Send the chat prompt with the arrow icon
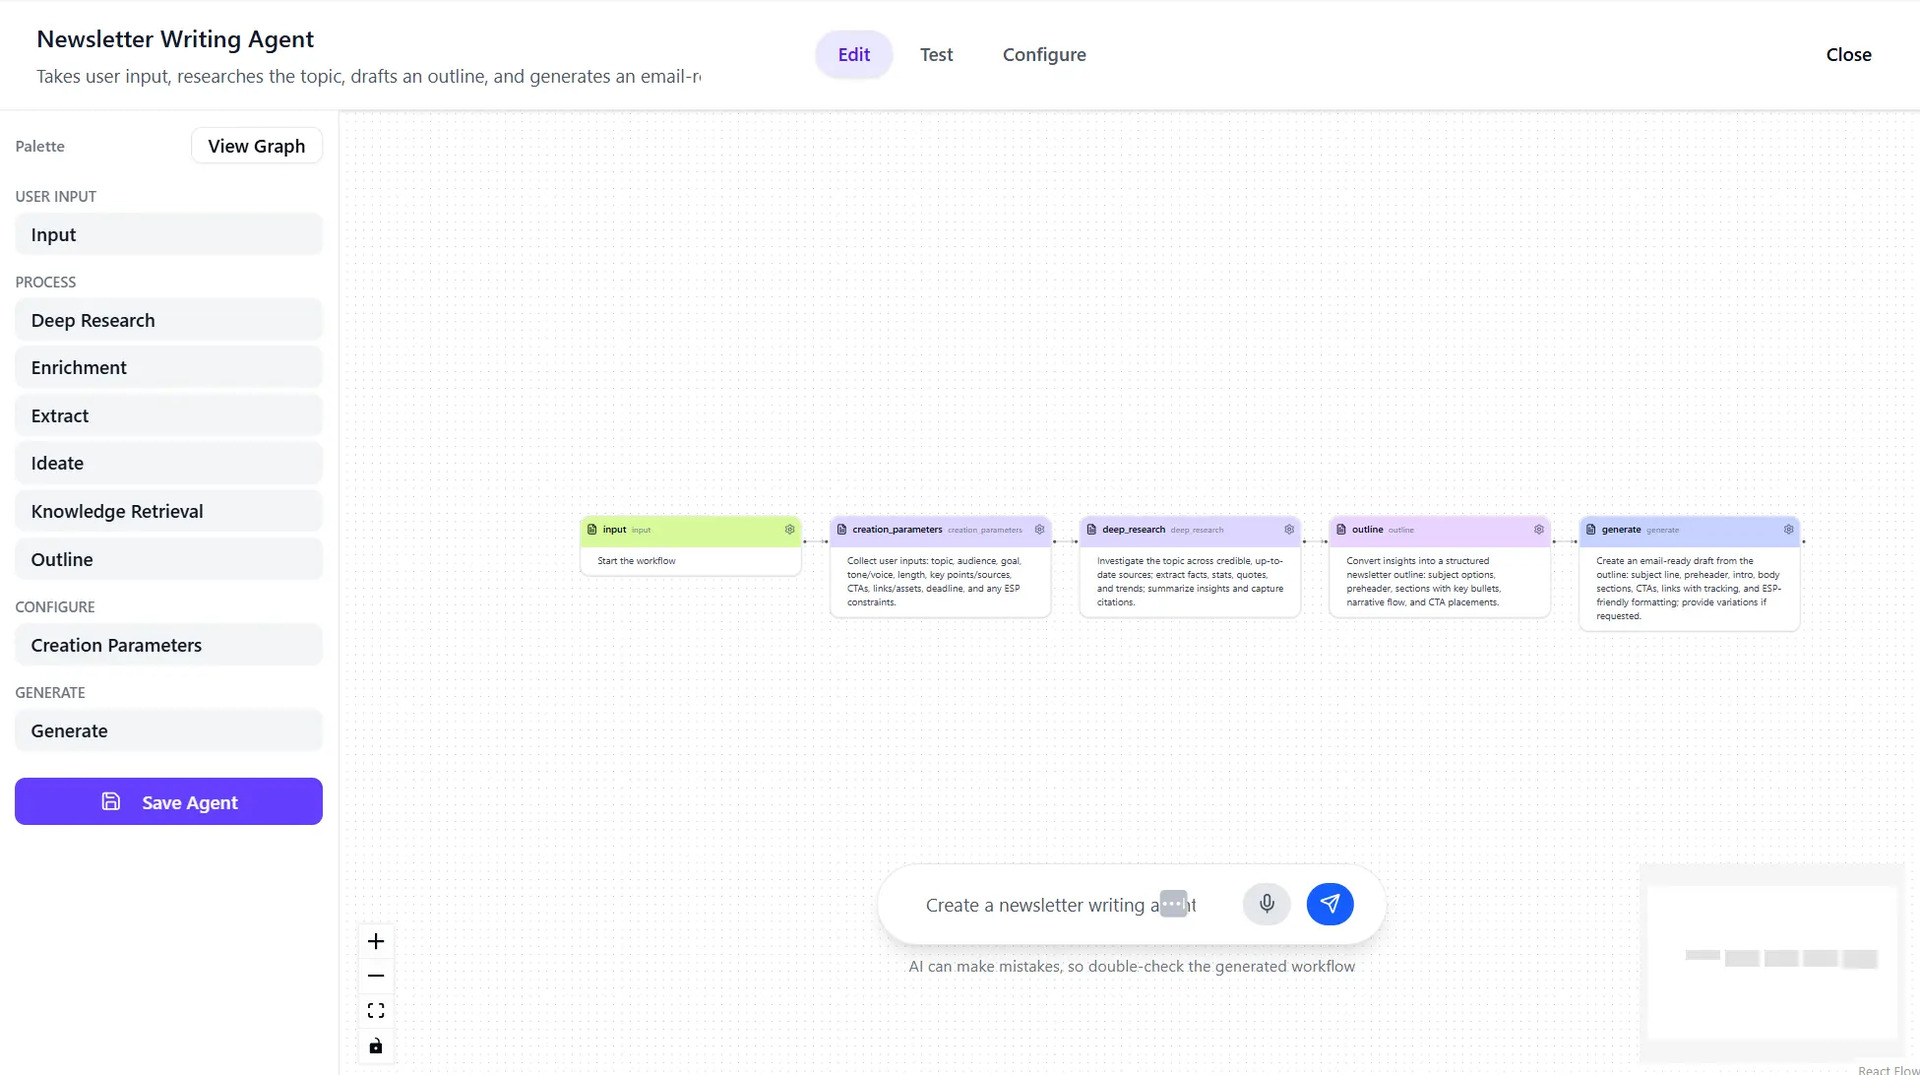The height and width of the screenshot is (1075, 1920). (1329, 903)
